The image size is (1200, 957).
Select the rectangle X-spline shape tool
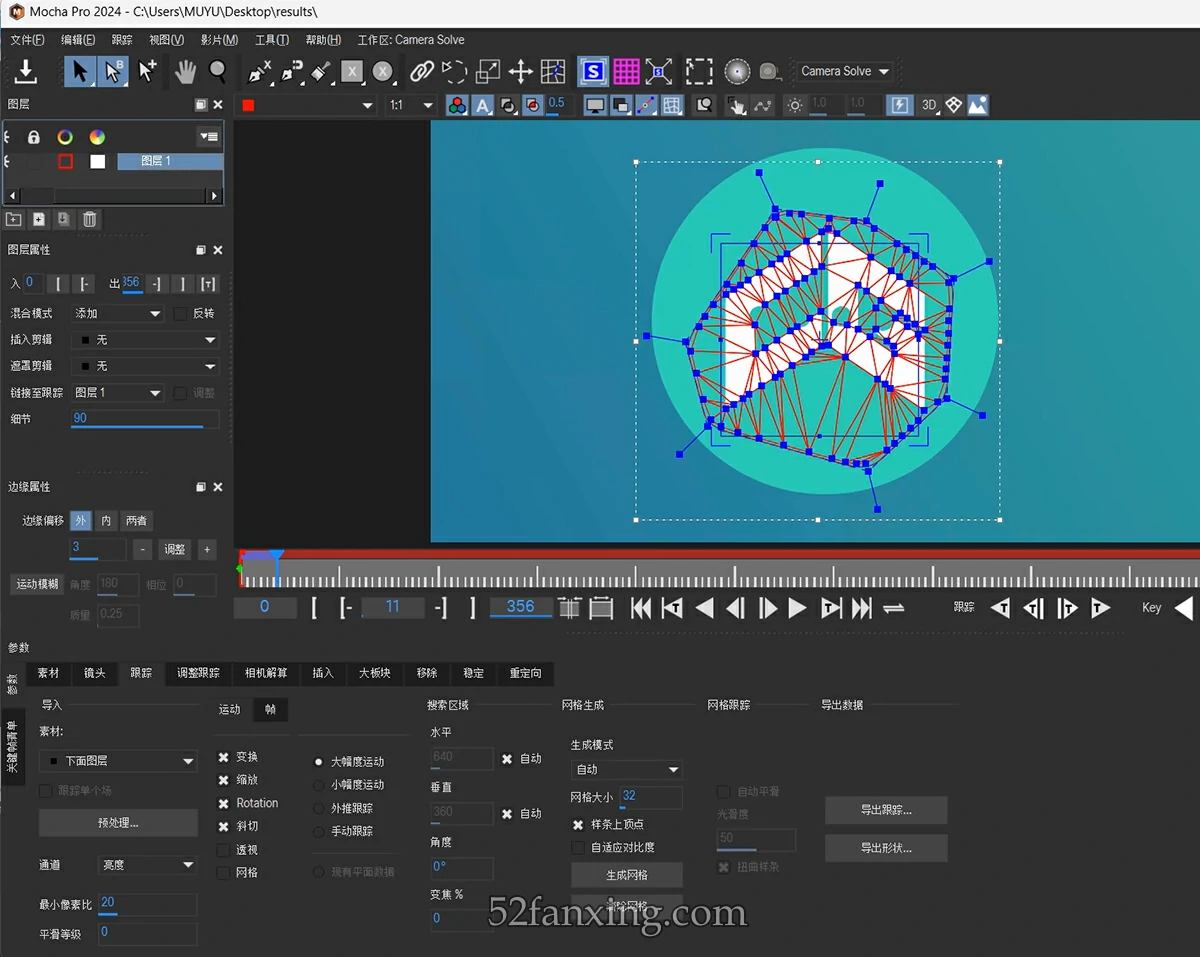(351, 71)
